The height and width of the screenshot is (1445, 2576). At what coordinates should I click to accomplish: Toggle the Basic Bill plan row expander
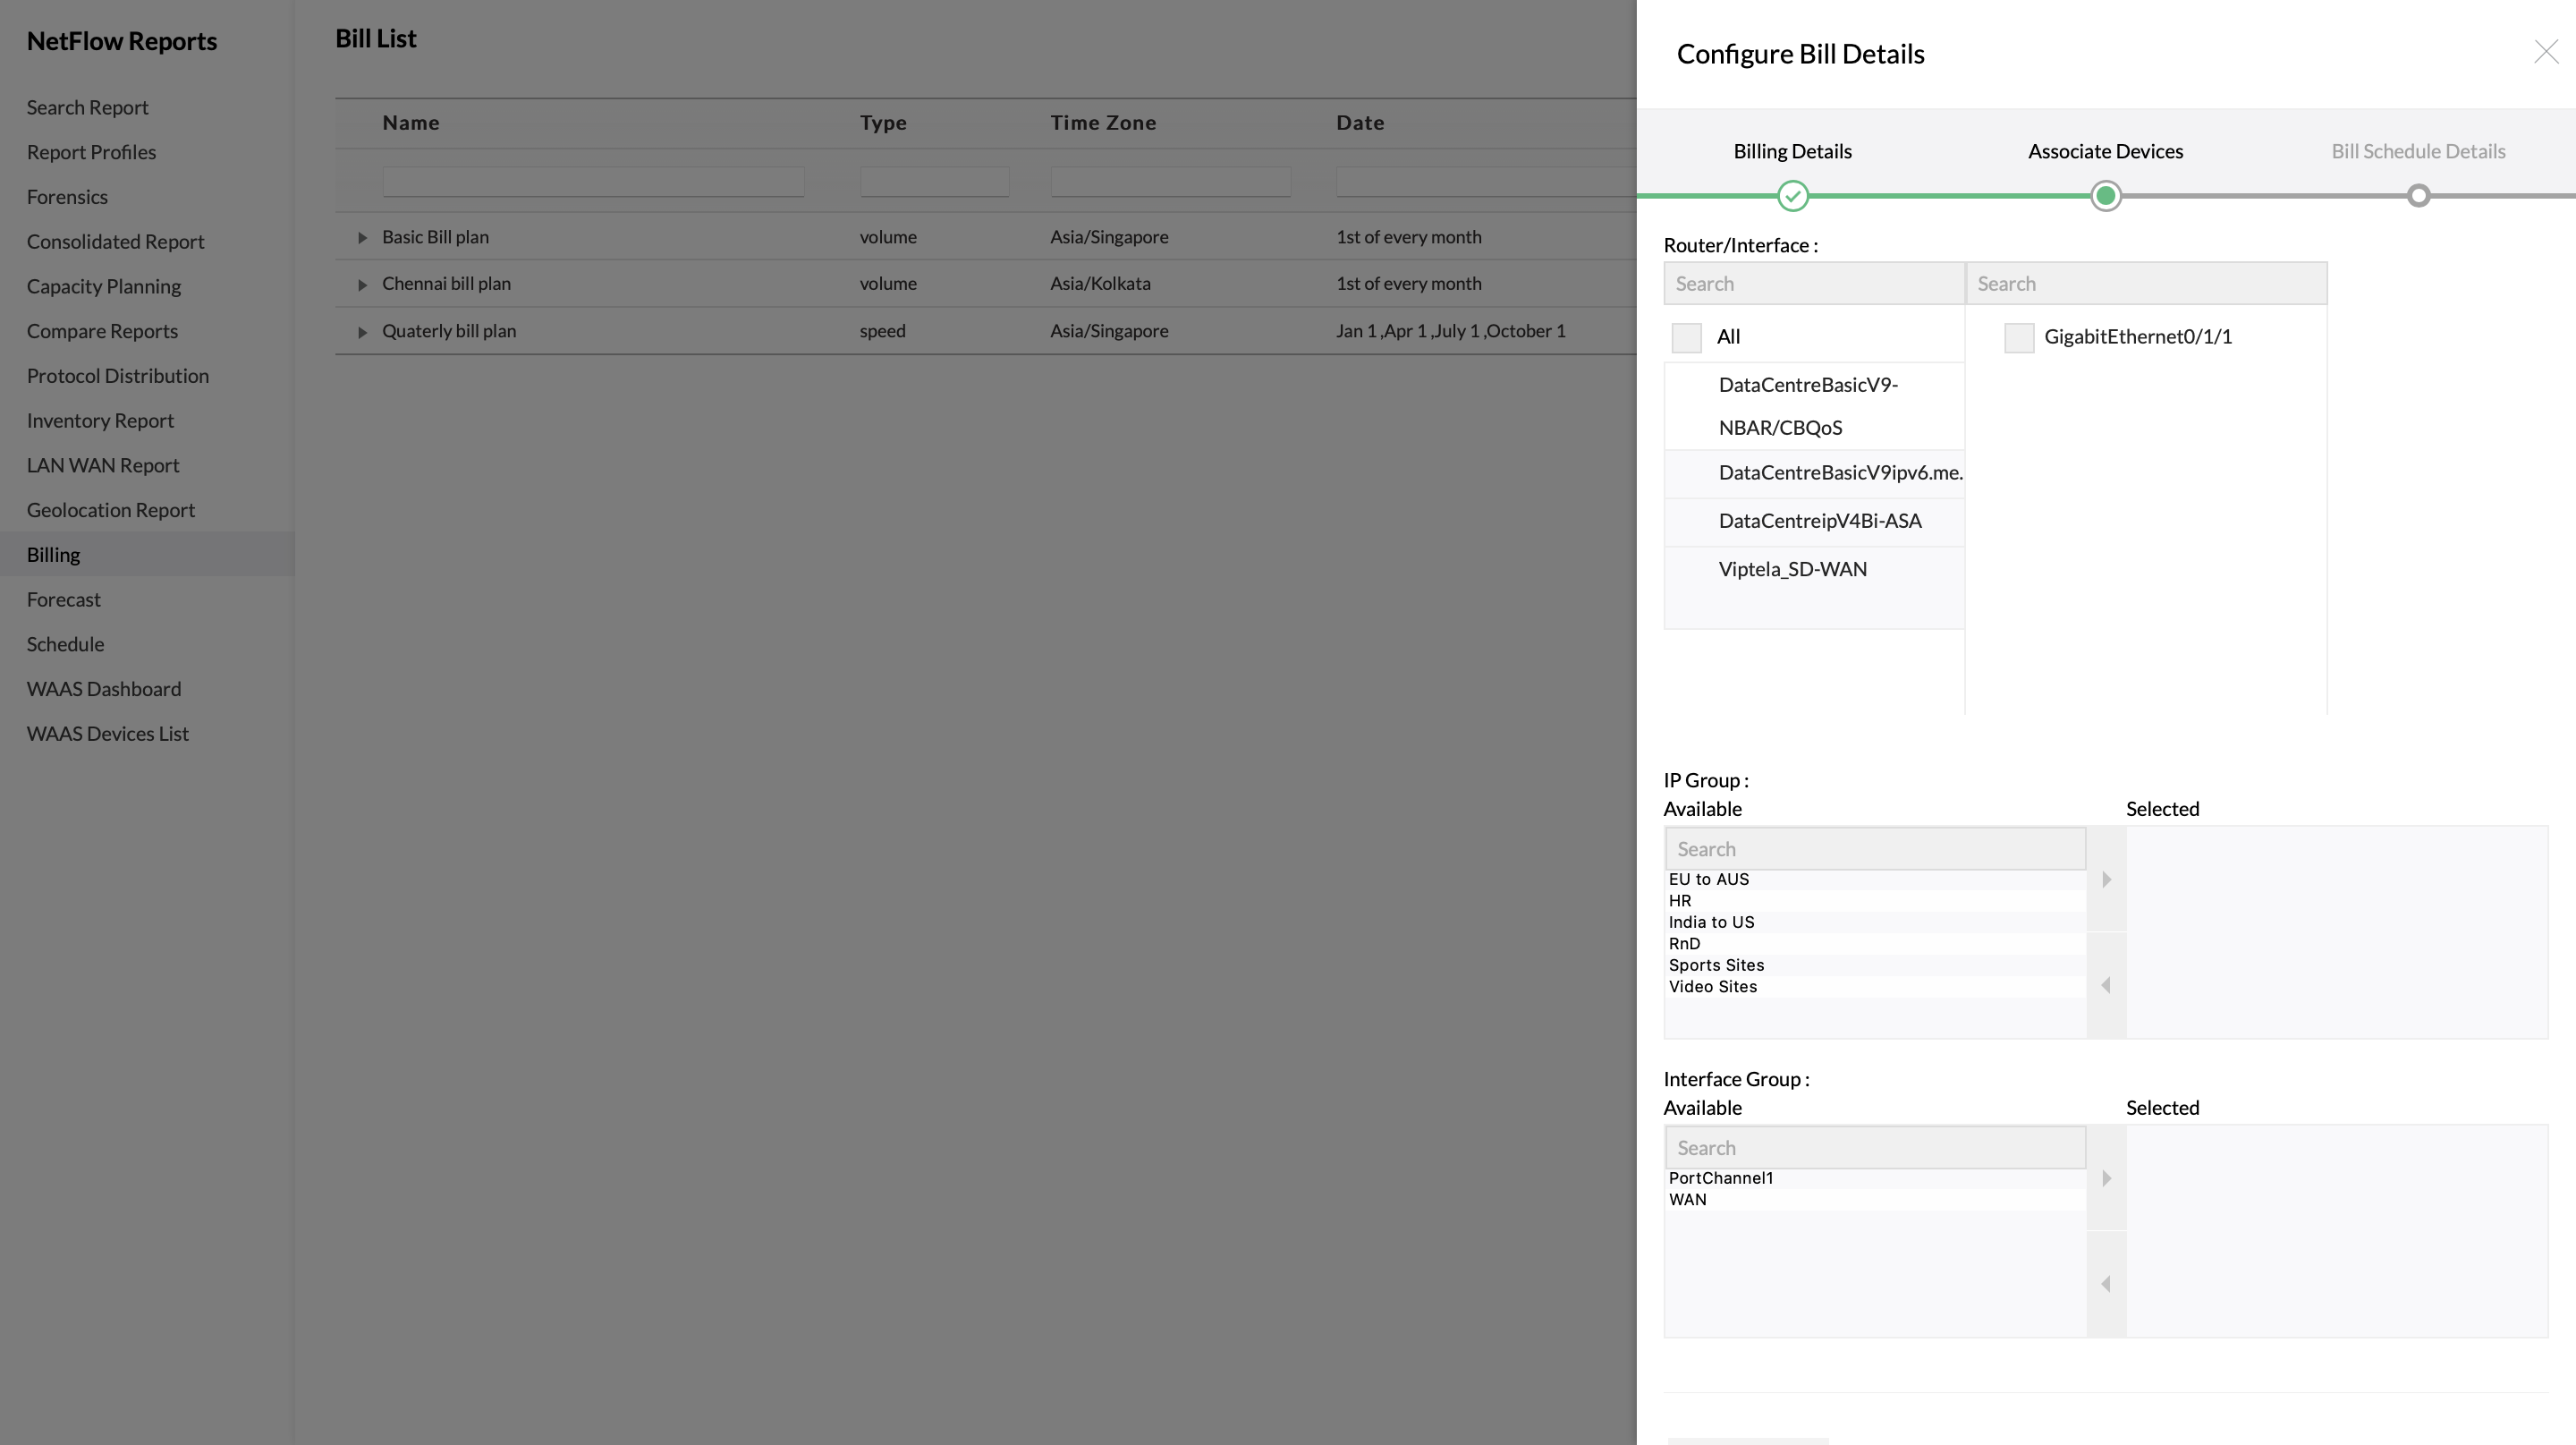pos(362,235)
